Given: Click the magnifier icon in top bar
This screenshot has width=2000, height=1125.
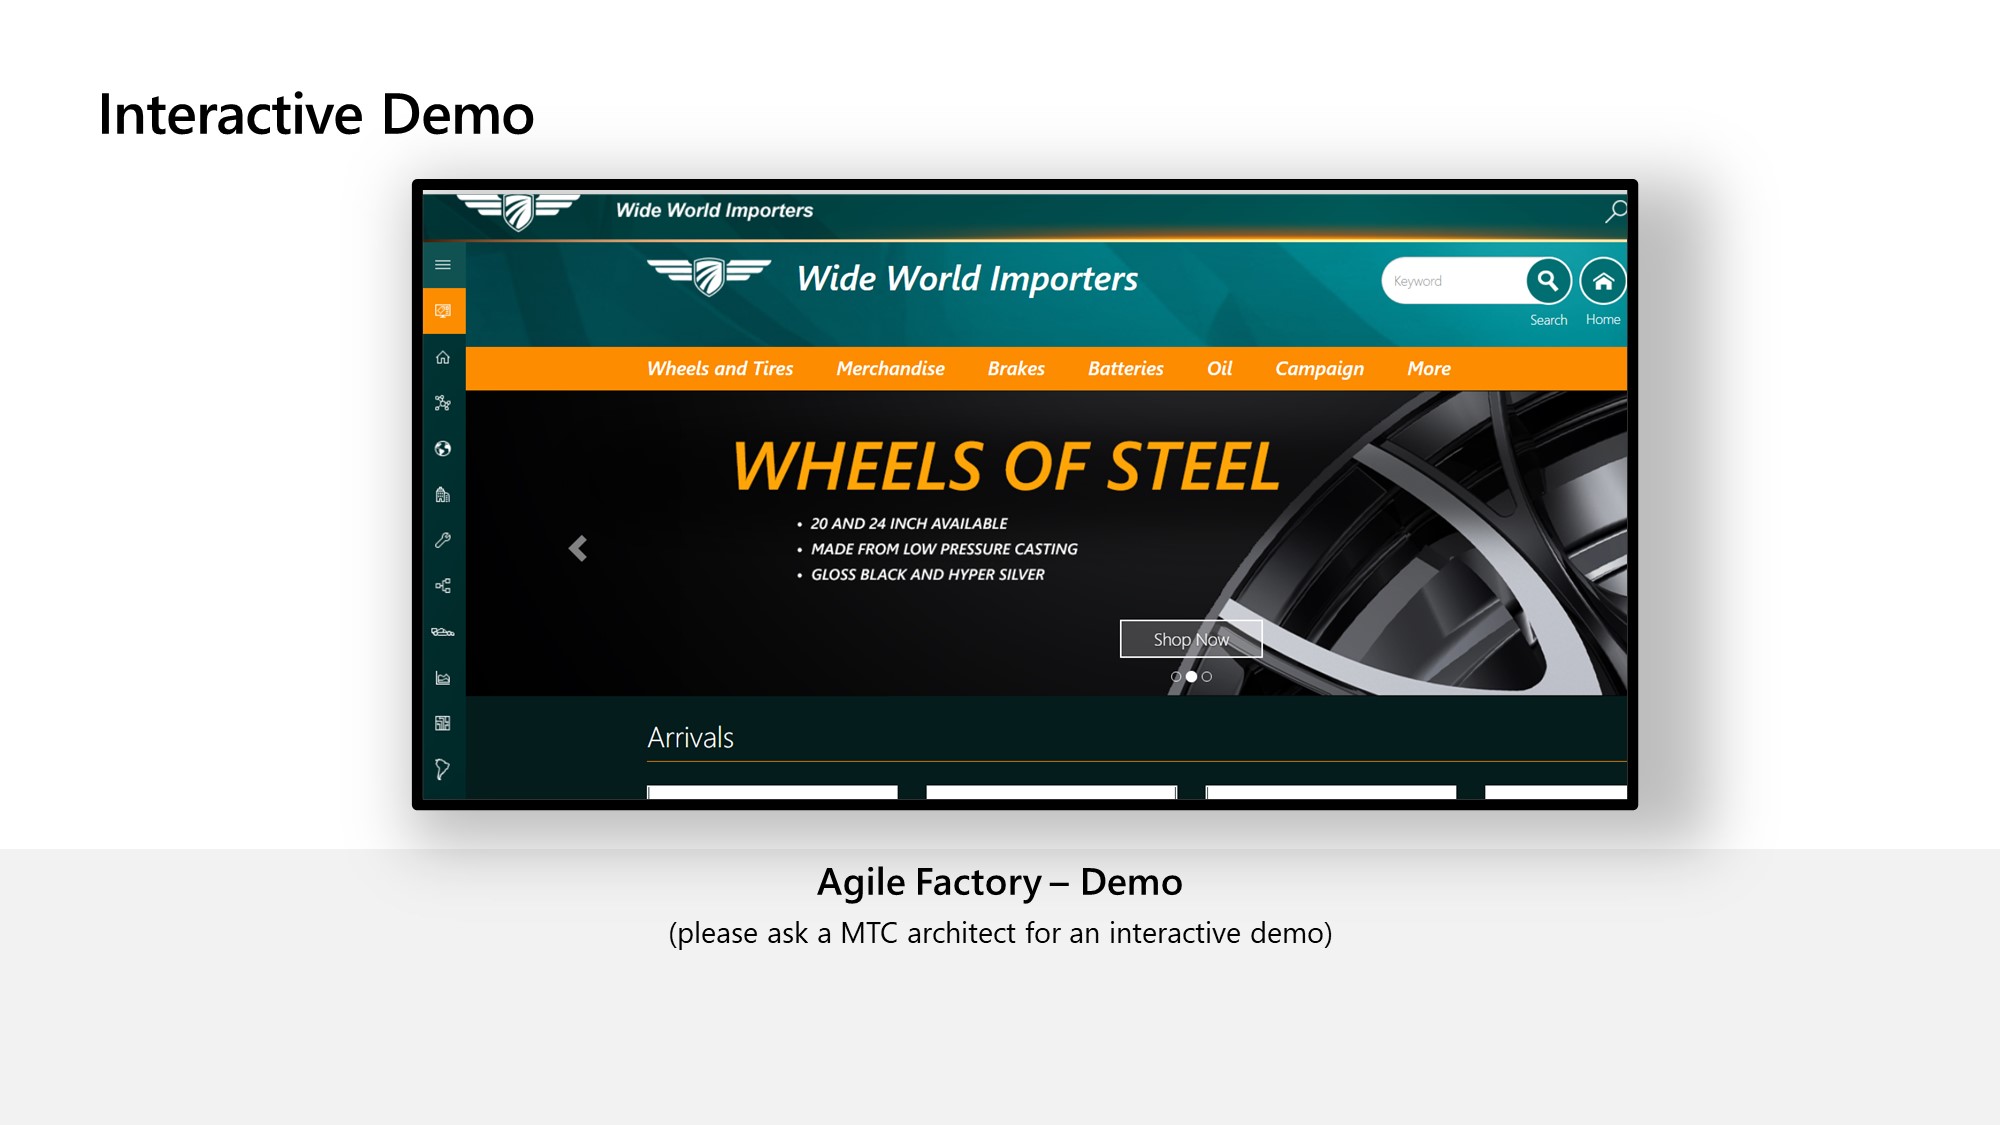Looking at the screenshot, I should (1615, 211).
